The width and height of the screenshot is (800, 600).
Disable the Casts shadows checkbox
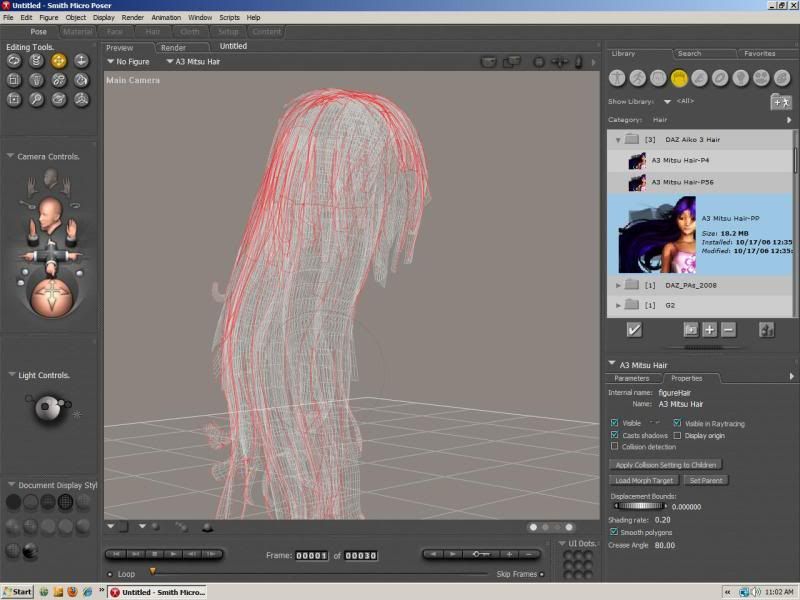(614, 436)
